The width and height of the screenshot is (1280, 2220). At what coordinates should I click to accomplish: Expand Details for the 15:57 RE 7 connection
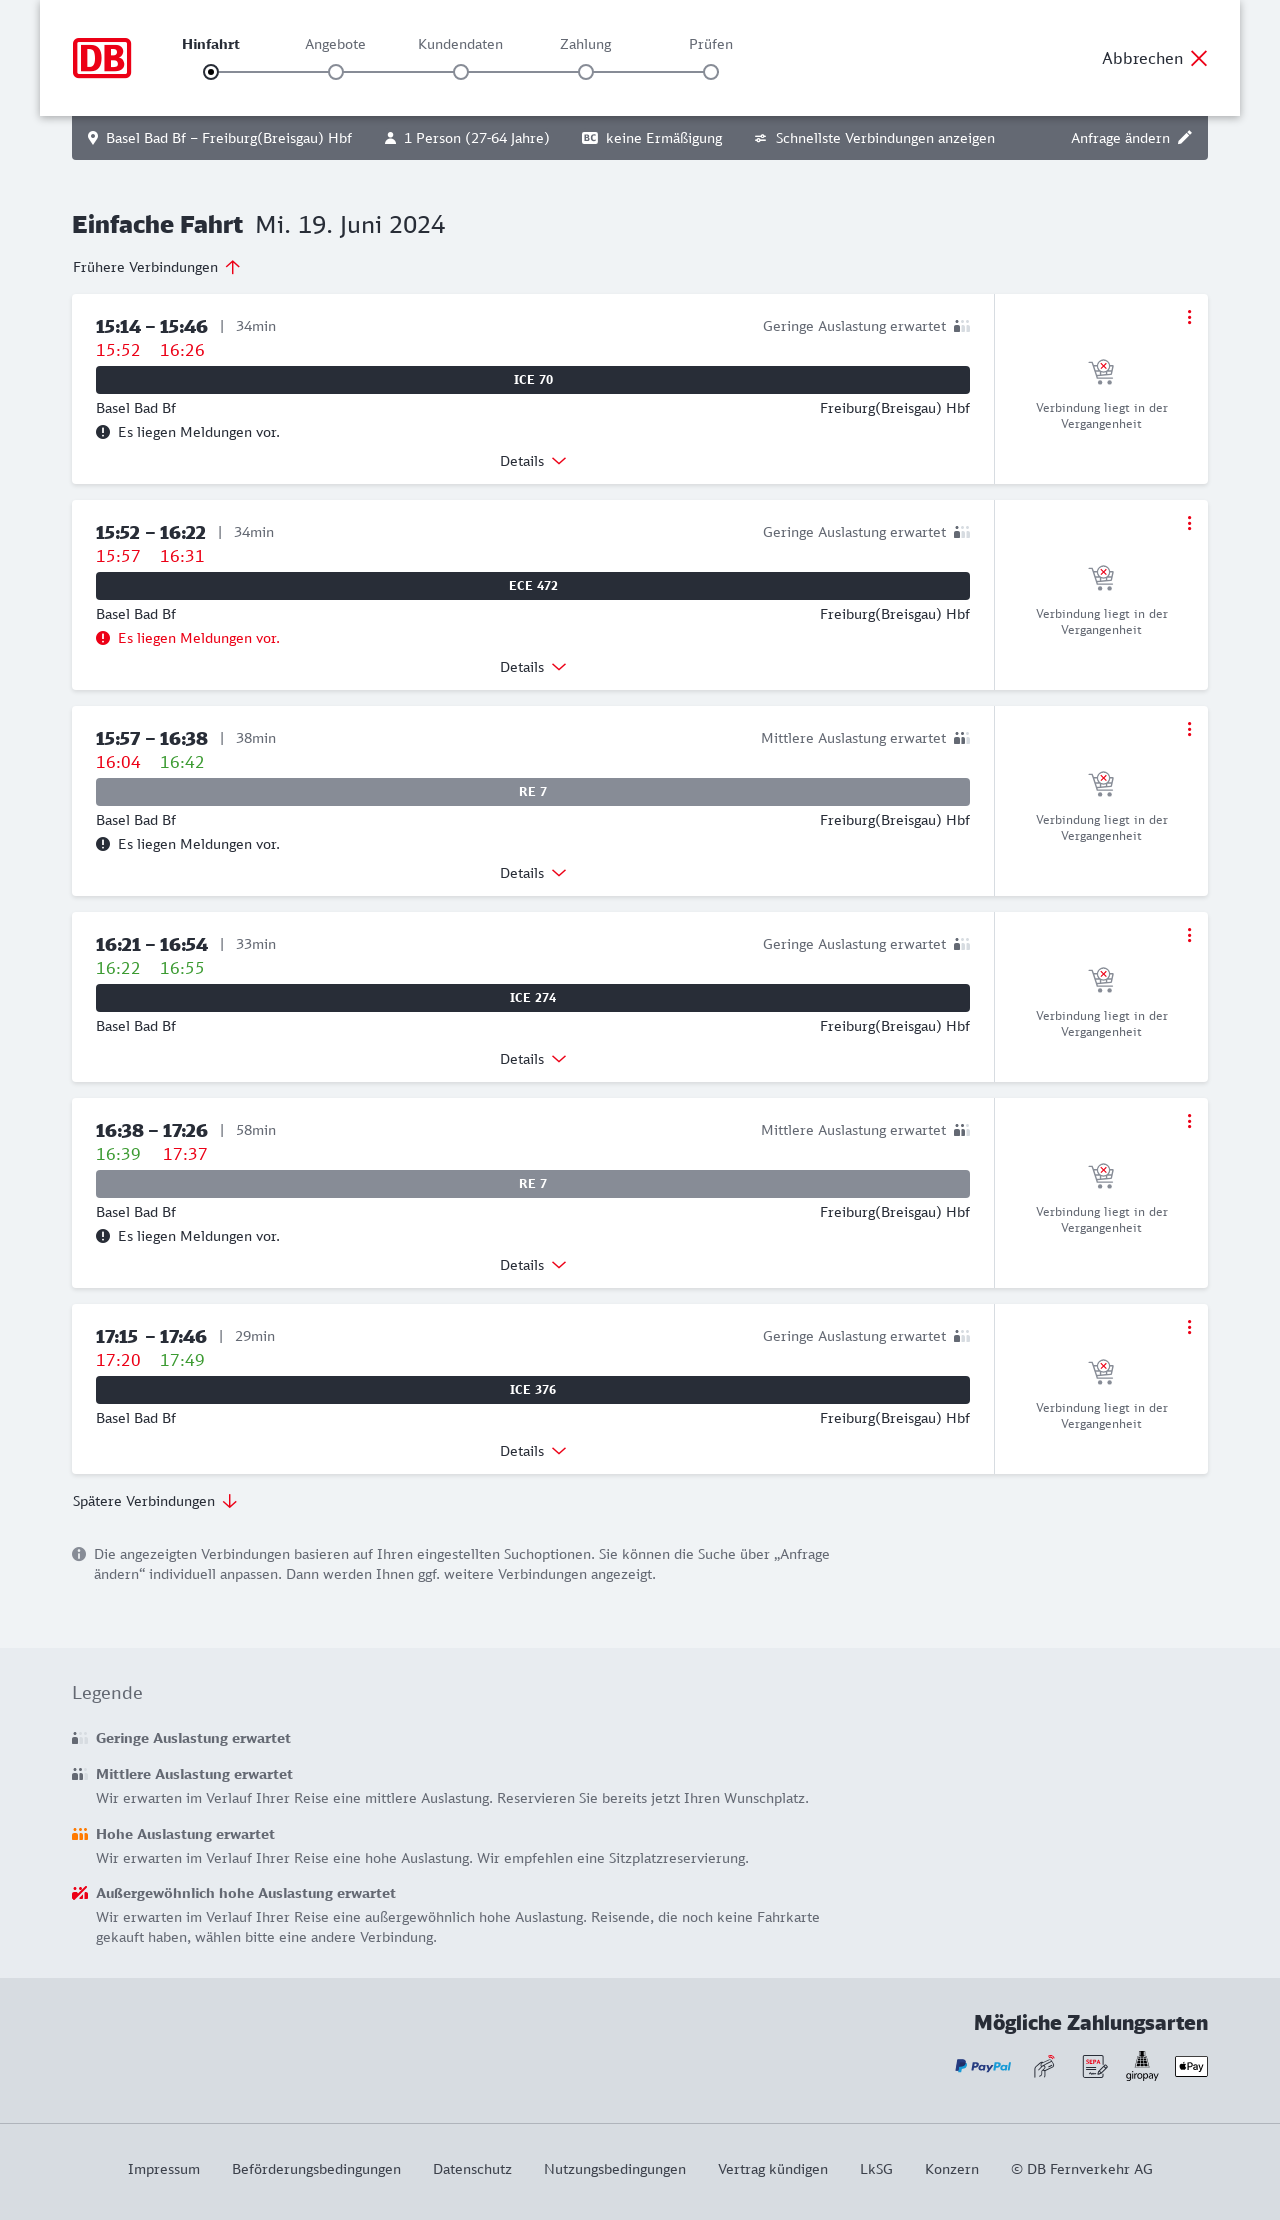pos(533,873)
